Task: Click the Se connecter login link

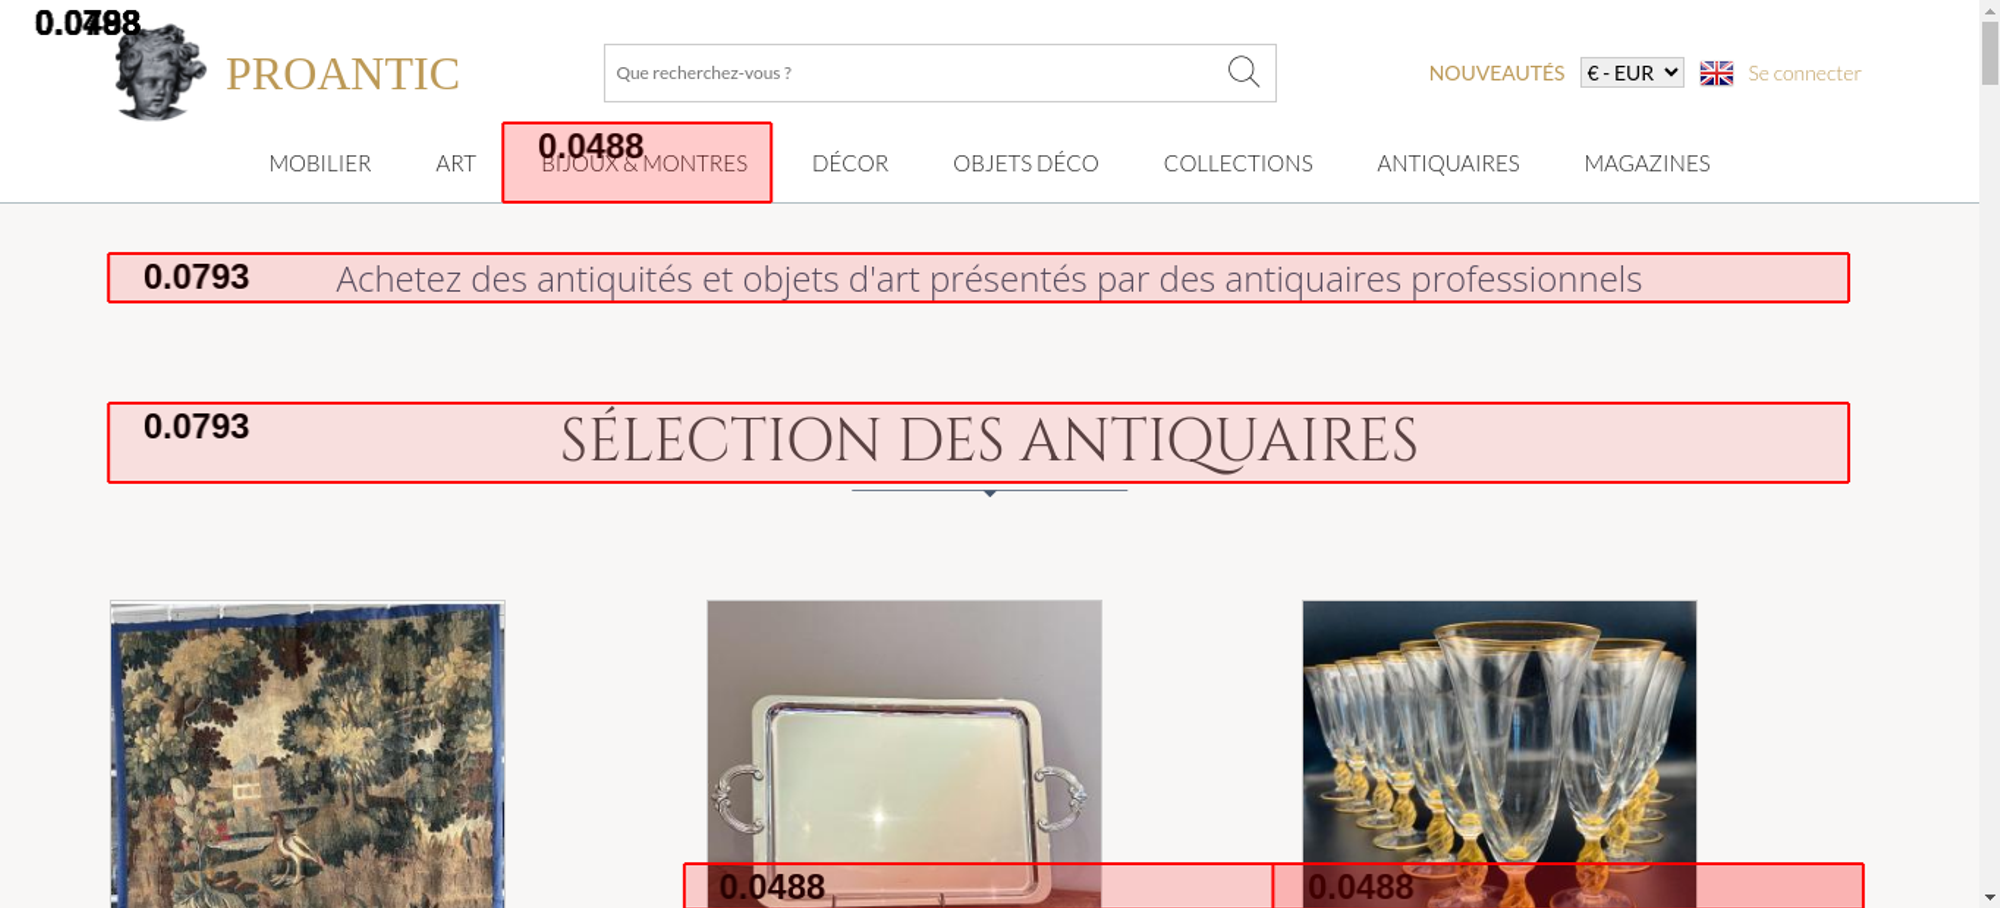Action: click(1804, 73)
